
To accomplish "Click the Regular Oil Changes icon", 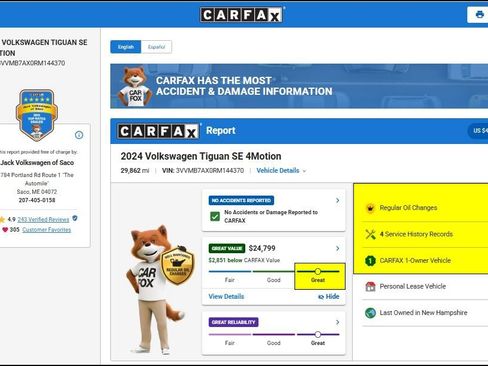I will pyautogui.click(x=370, y=208).
